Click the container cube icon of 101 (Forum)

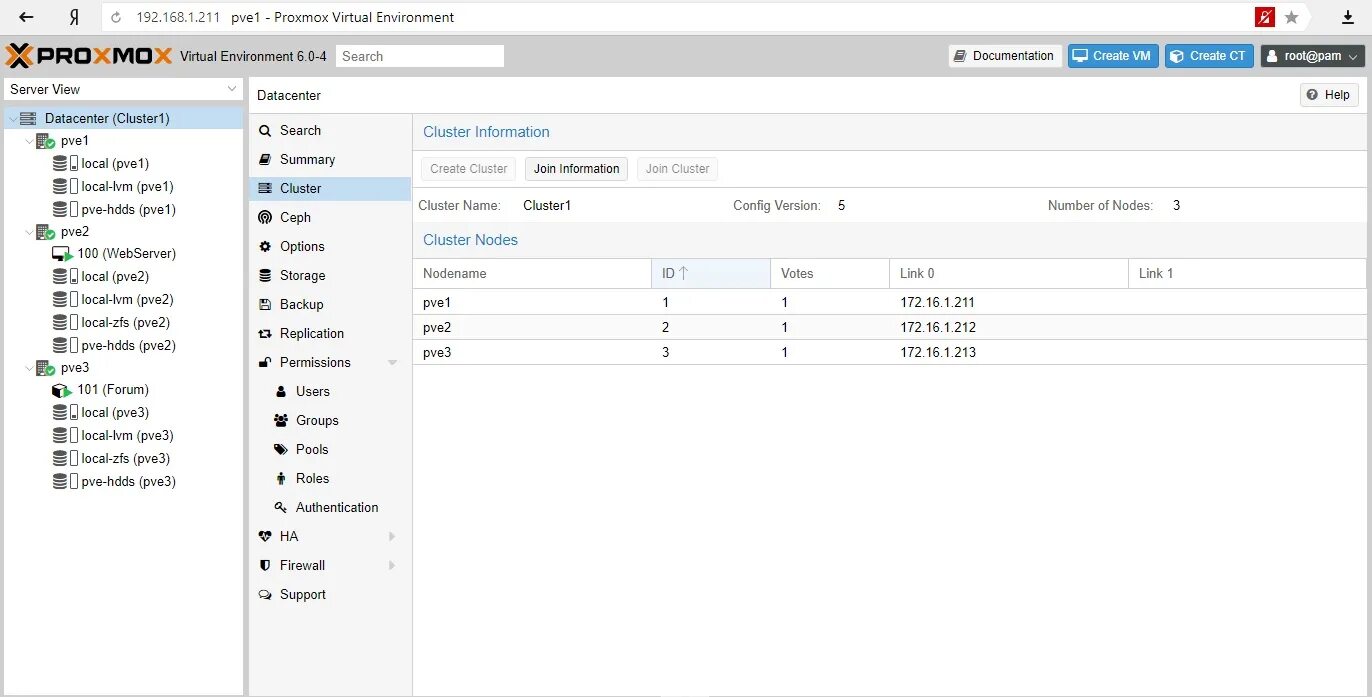click(62, 390)
